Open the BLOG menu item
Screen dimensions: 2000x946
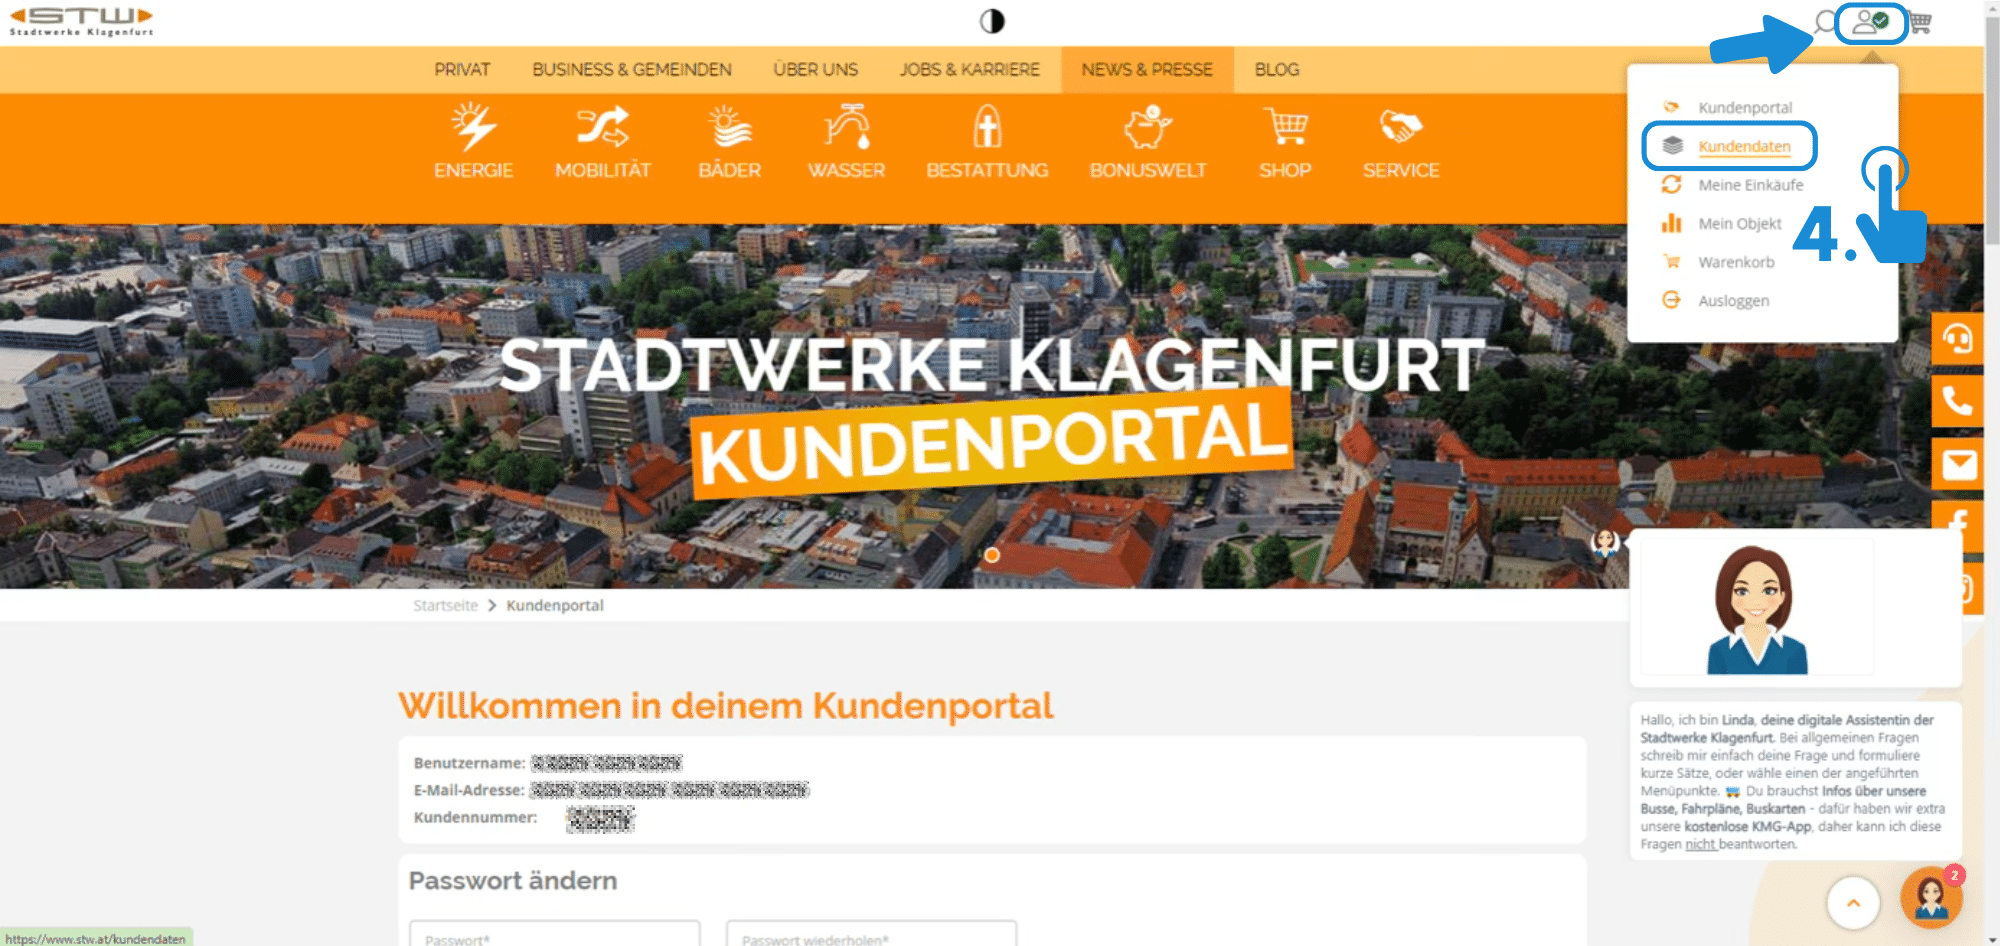click(1277, 70)
